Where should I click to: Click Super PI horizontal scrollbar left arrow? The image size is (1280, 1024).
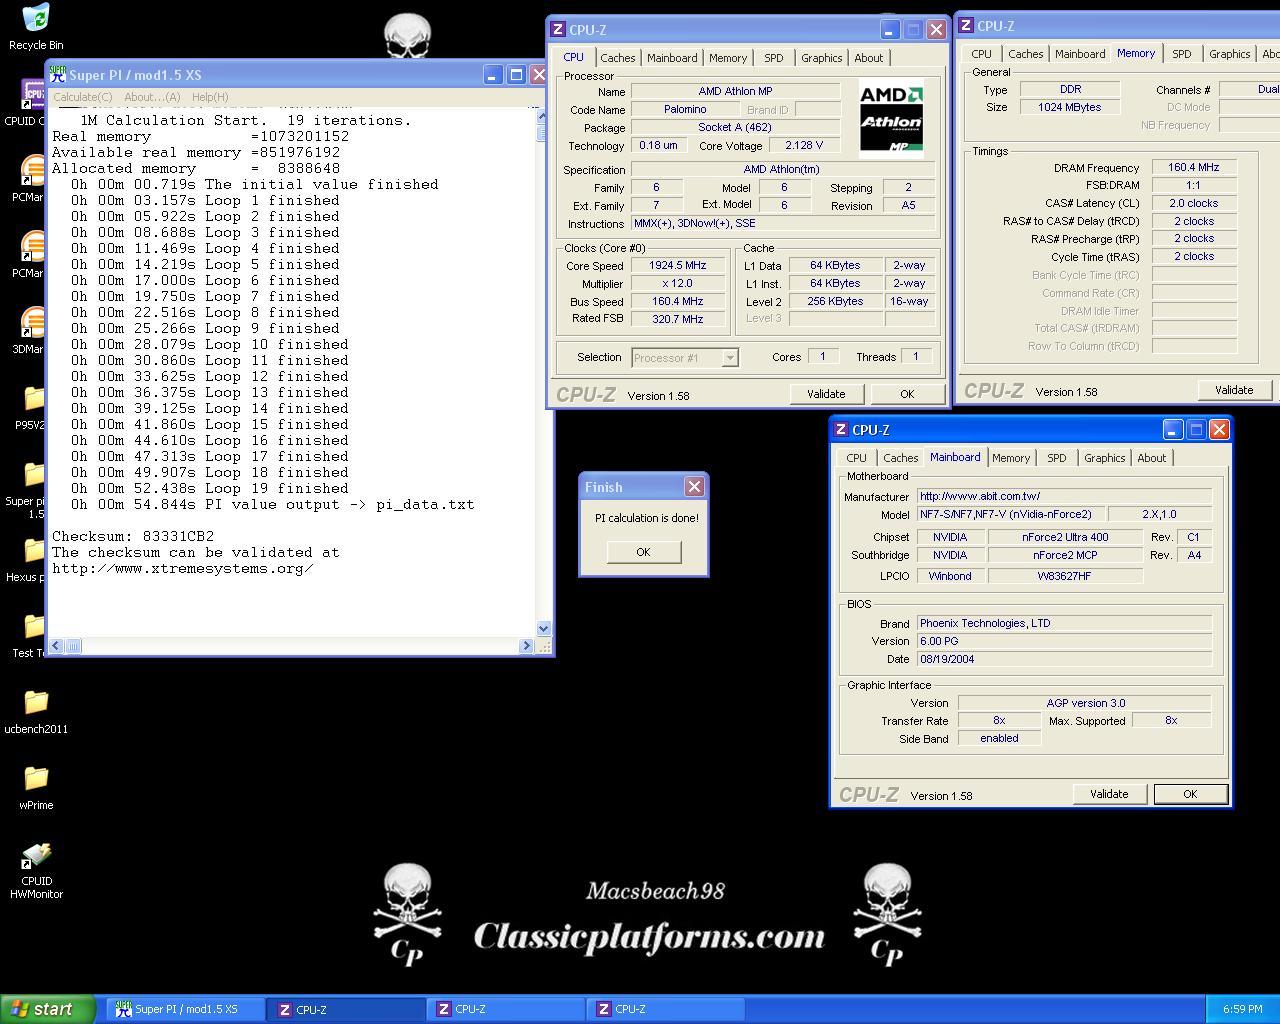click(x=56, y=646)
